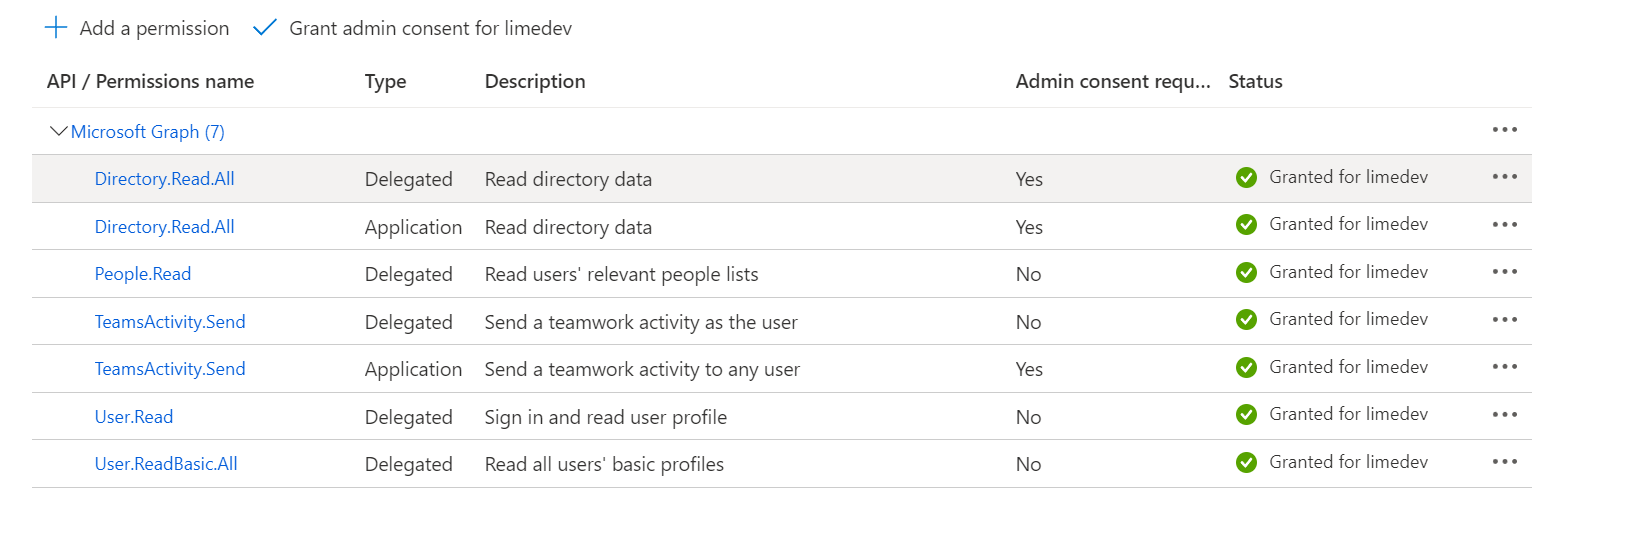Viewport: 1634px width, 537px height.
Task: Open the delegated Directory.Read.All permission link
Action: 164,179
